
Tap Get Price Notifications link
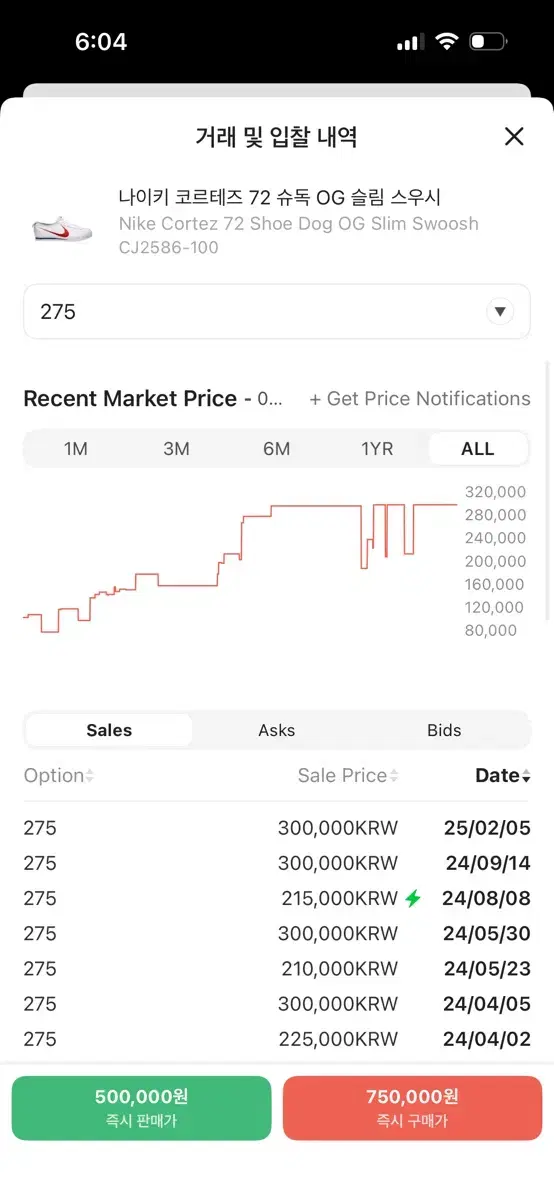(420, 399)
